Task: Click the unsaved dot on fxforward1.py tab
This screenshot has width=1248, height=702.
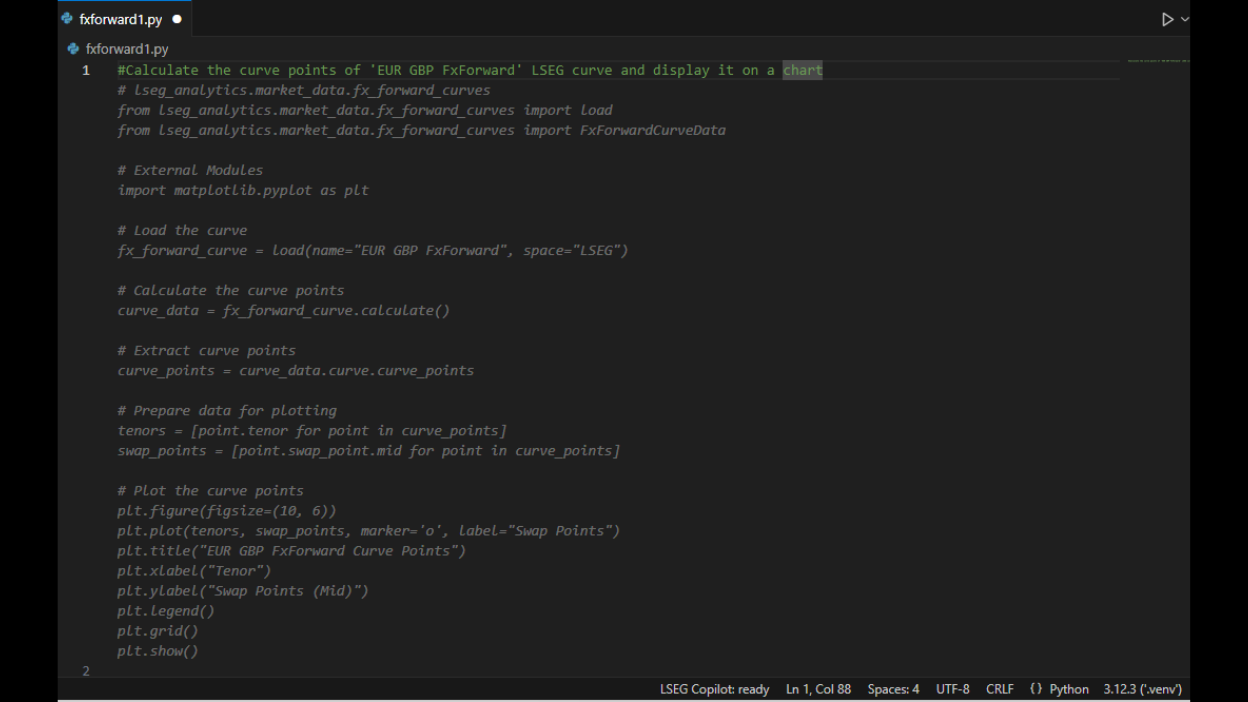Action: click(177, 19)
